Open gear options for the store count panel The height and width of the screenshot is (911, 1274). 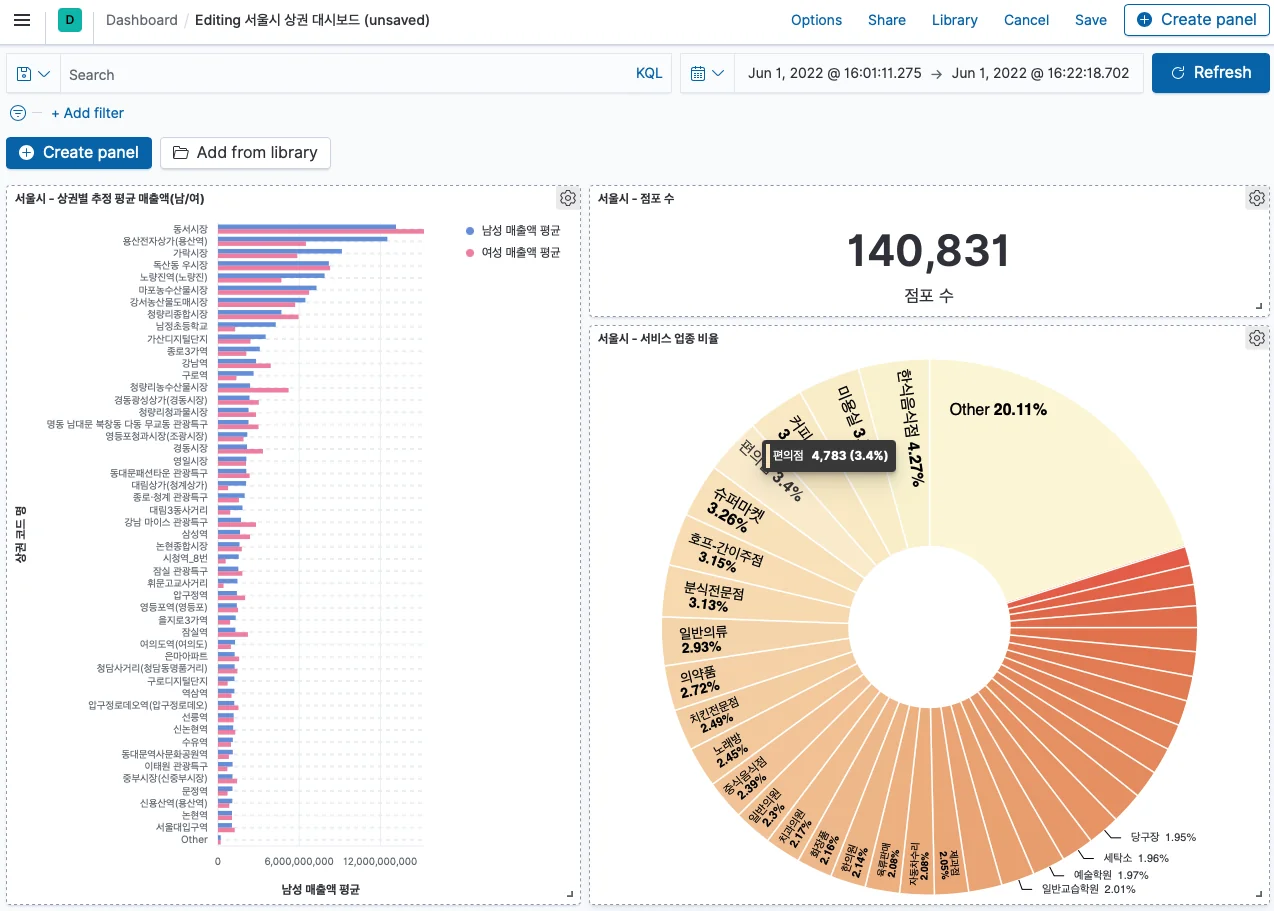click(1257, 198)
